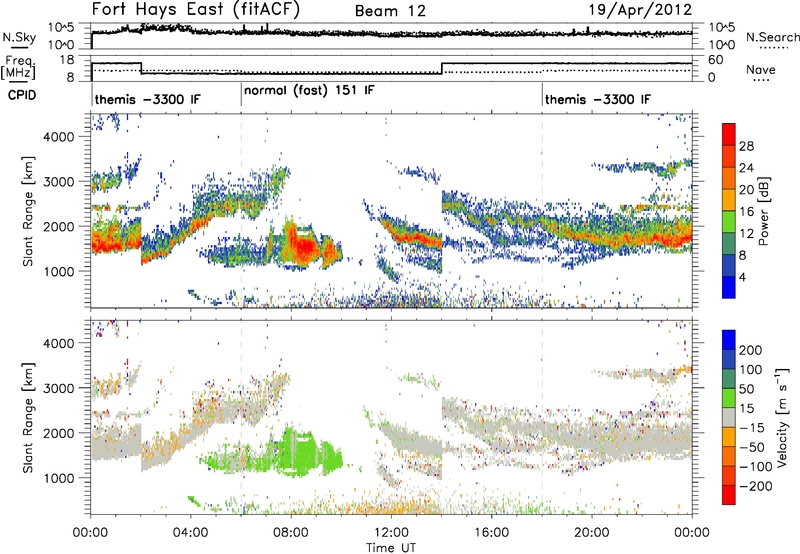Click the date '19/Apr/2012'
The image size is (800, 554).
coord(640,10)
